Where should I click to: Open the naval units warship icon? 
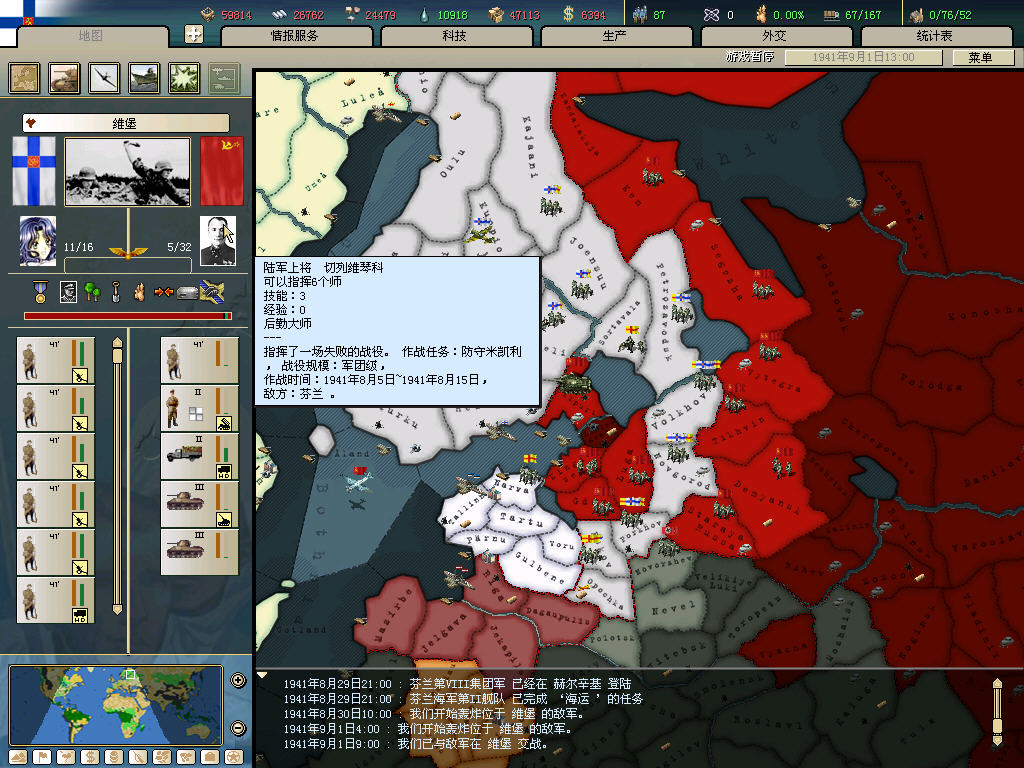[144, 78]
